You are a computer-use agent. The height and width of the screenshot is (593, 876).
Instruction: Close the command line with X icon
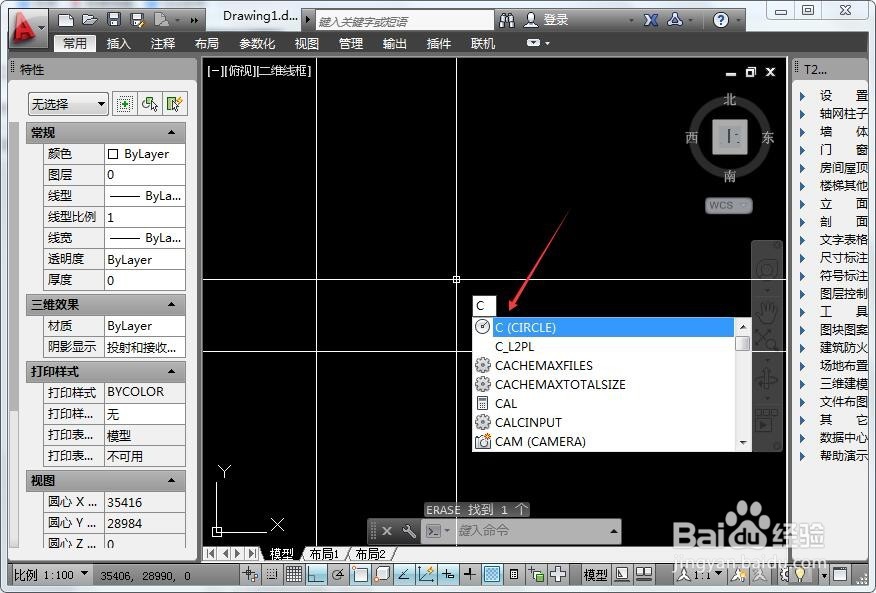[387, 530]
